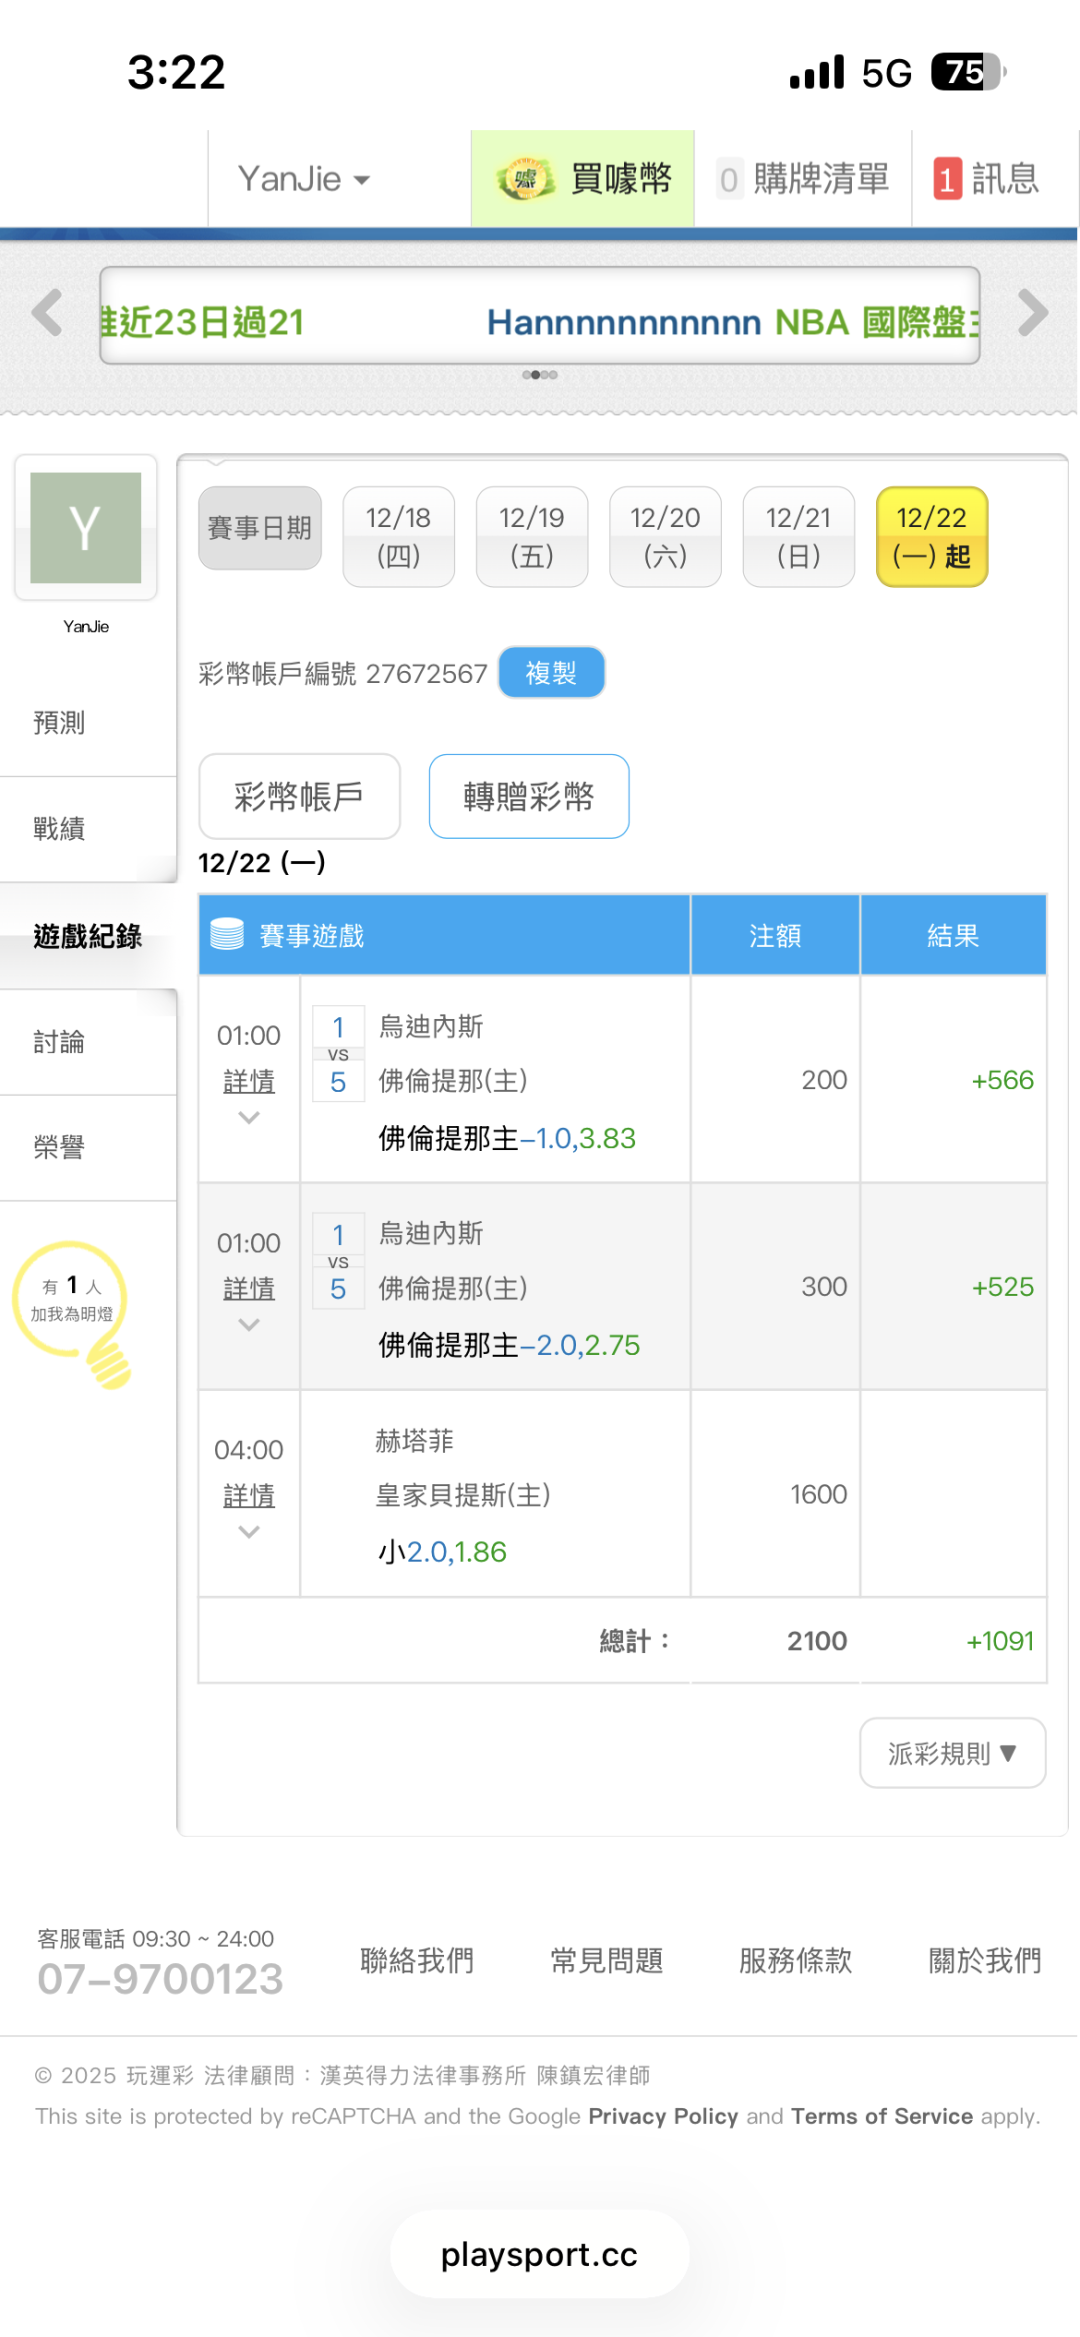Click the blue 複製 button
The image size is (1080, 2337).
[x=551, y=673]
